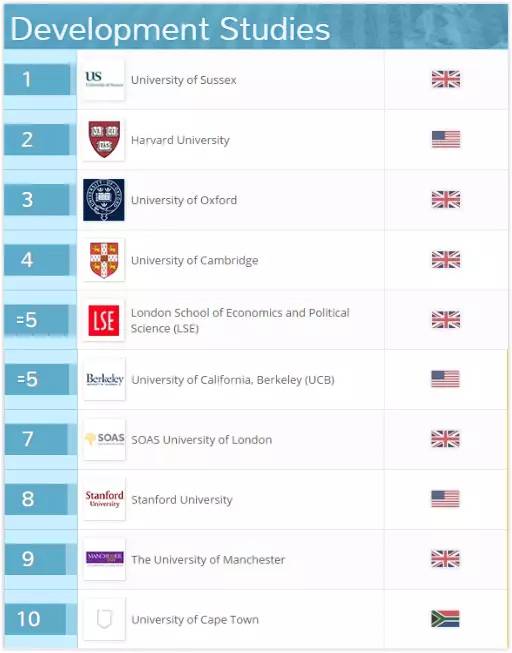
Task: Click the University of Sussex logo
Action: 104,80
